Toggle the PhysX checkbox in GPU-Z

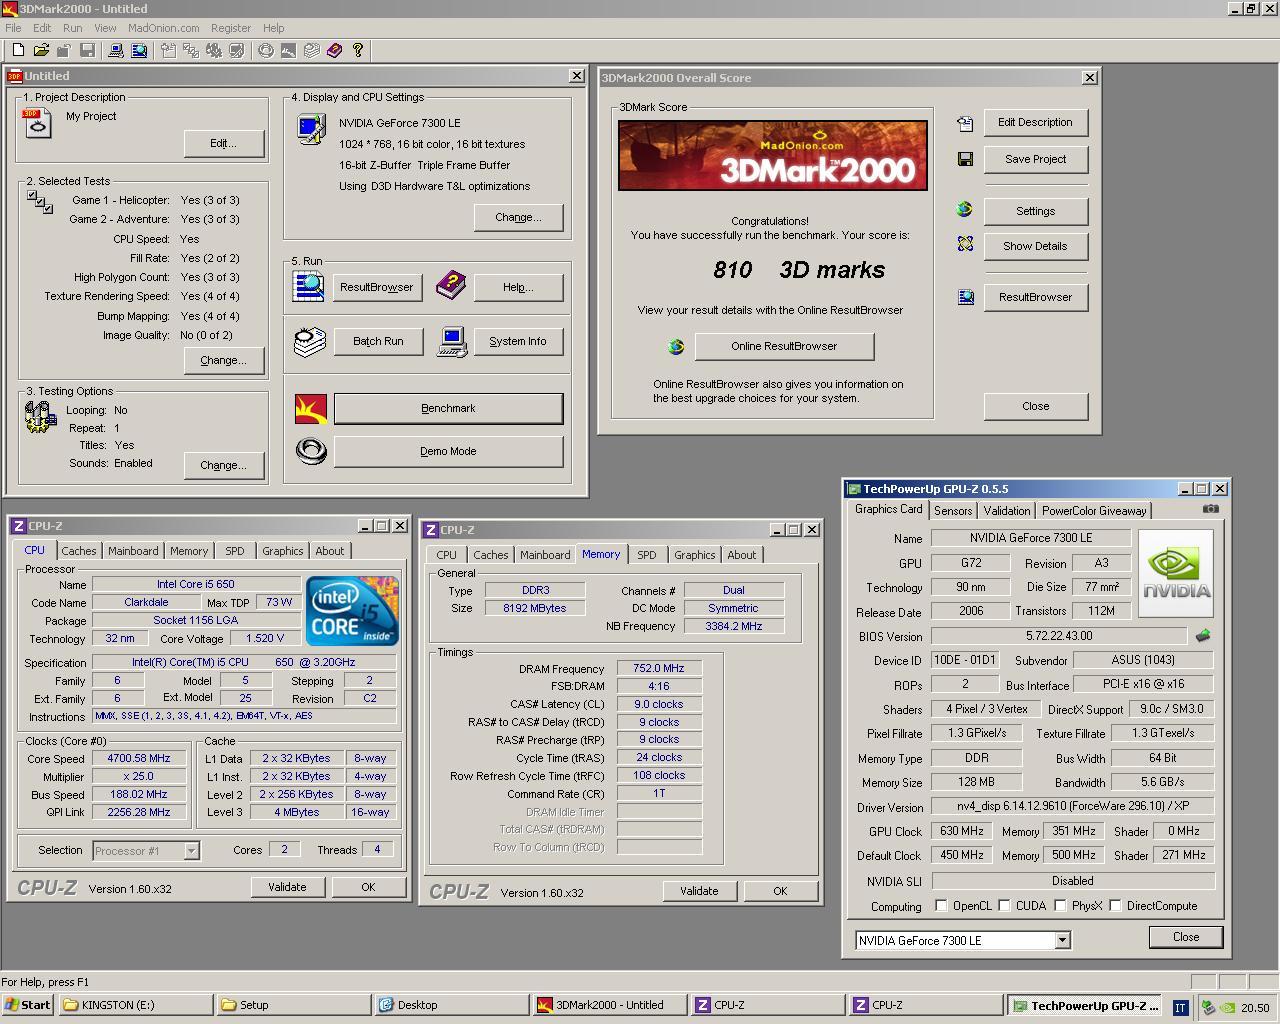[1060, 906]
